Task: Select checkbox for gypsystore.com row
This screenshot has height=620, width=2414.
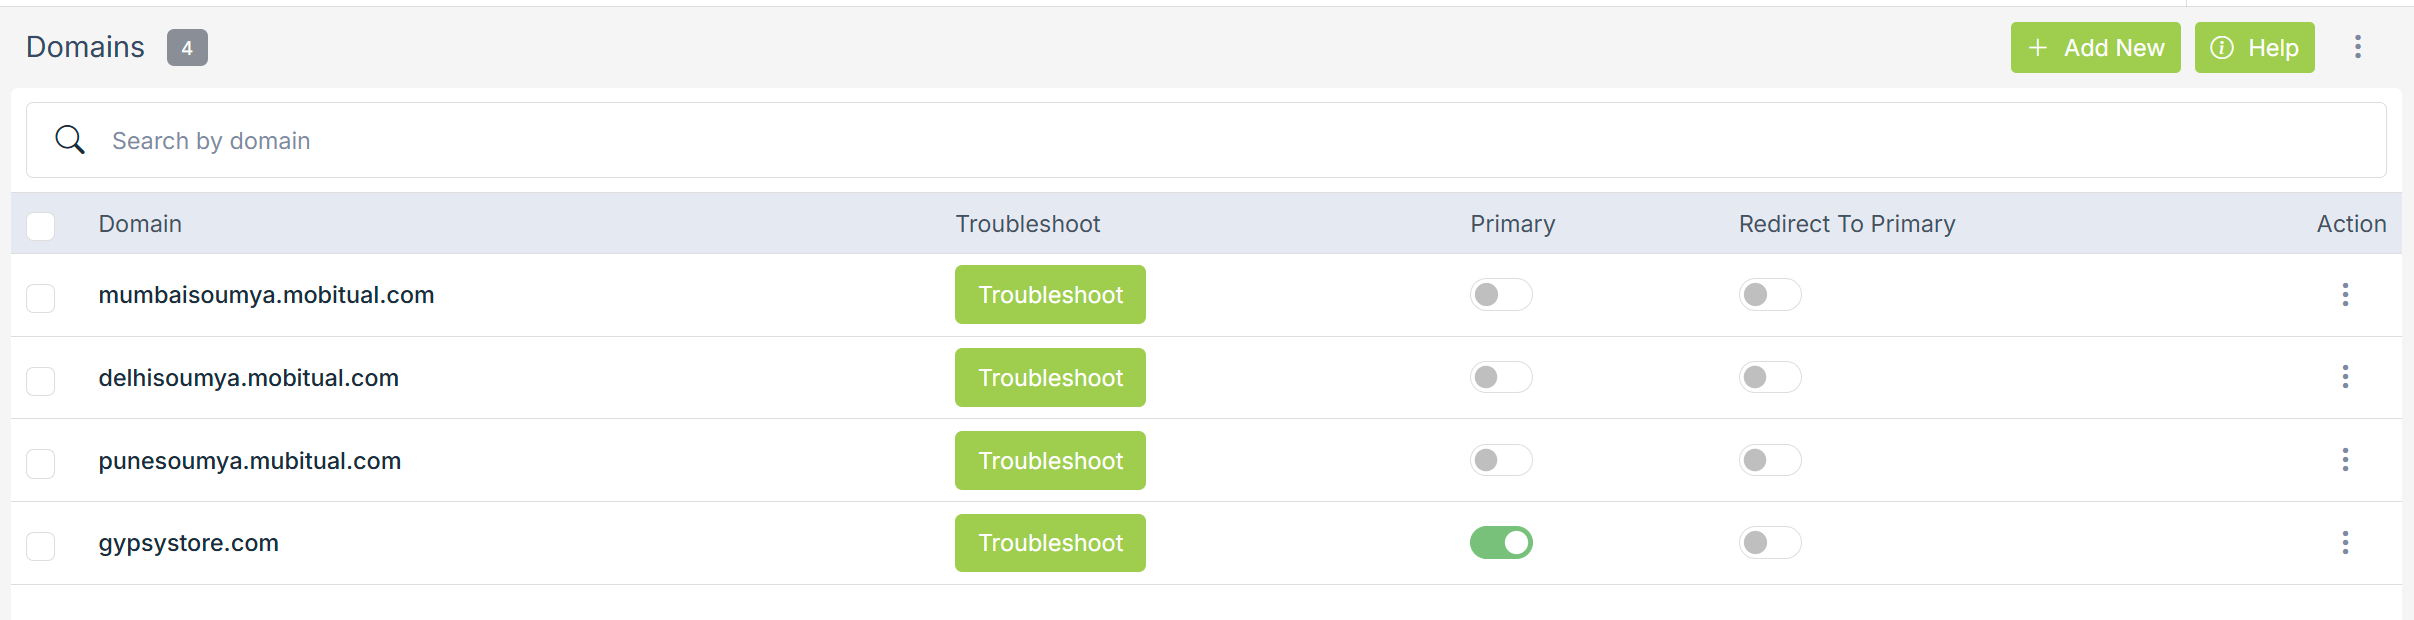Action: [41, 546]
